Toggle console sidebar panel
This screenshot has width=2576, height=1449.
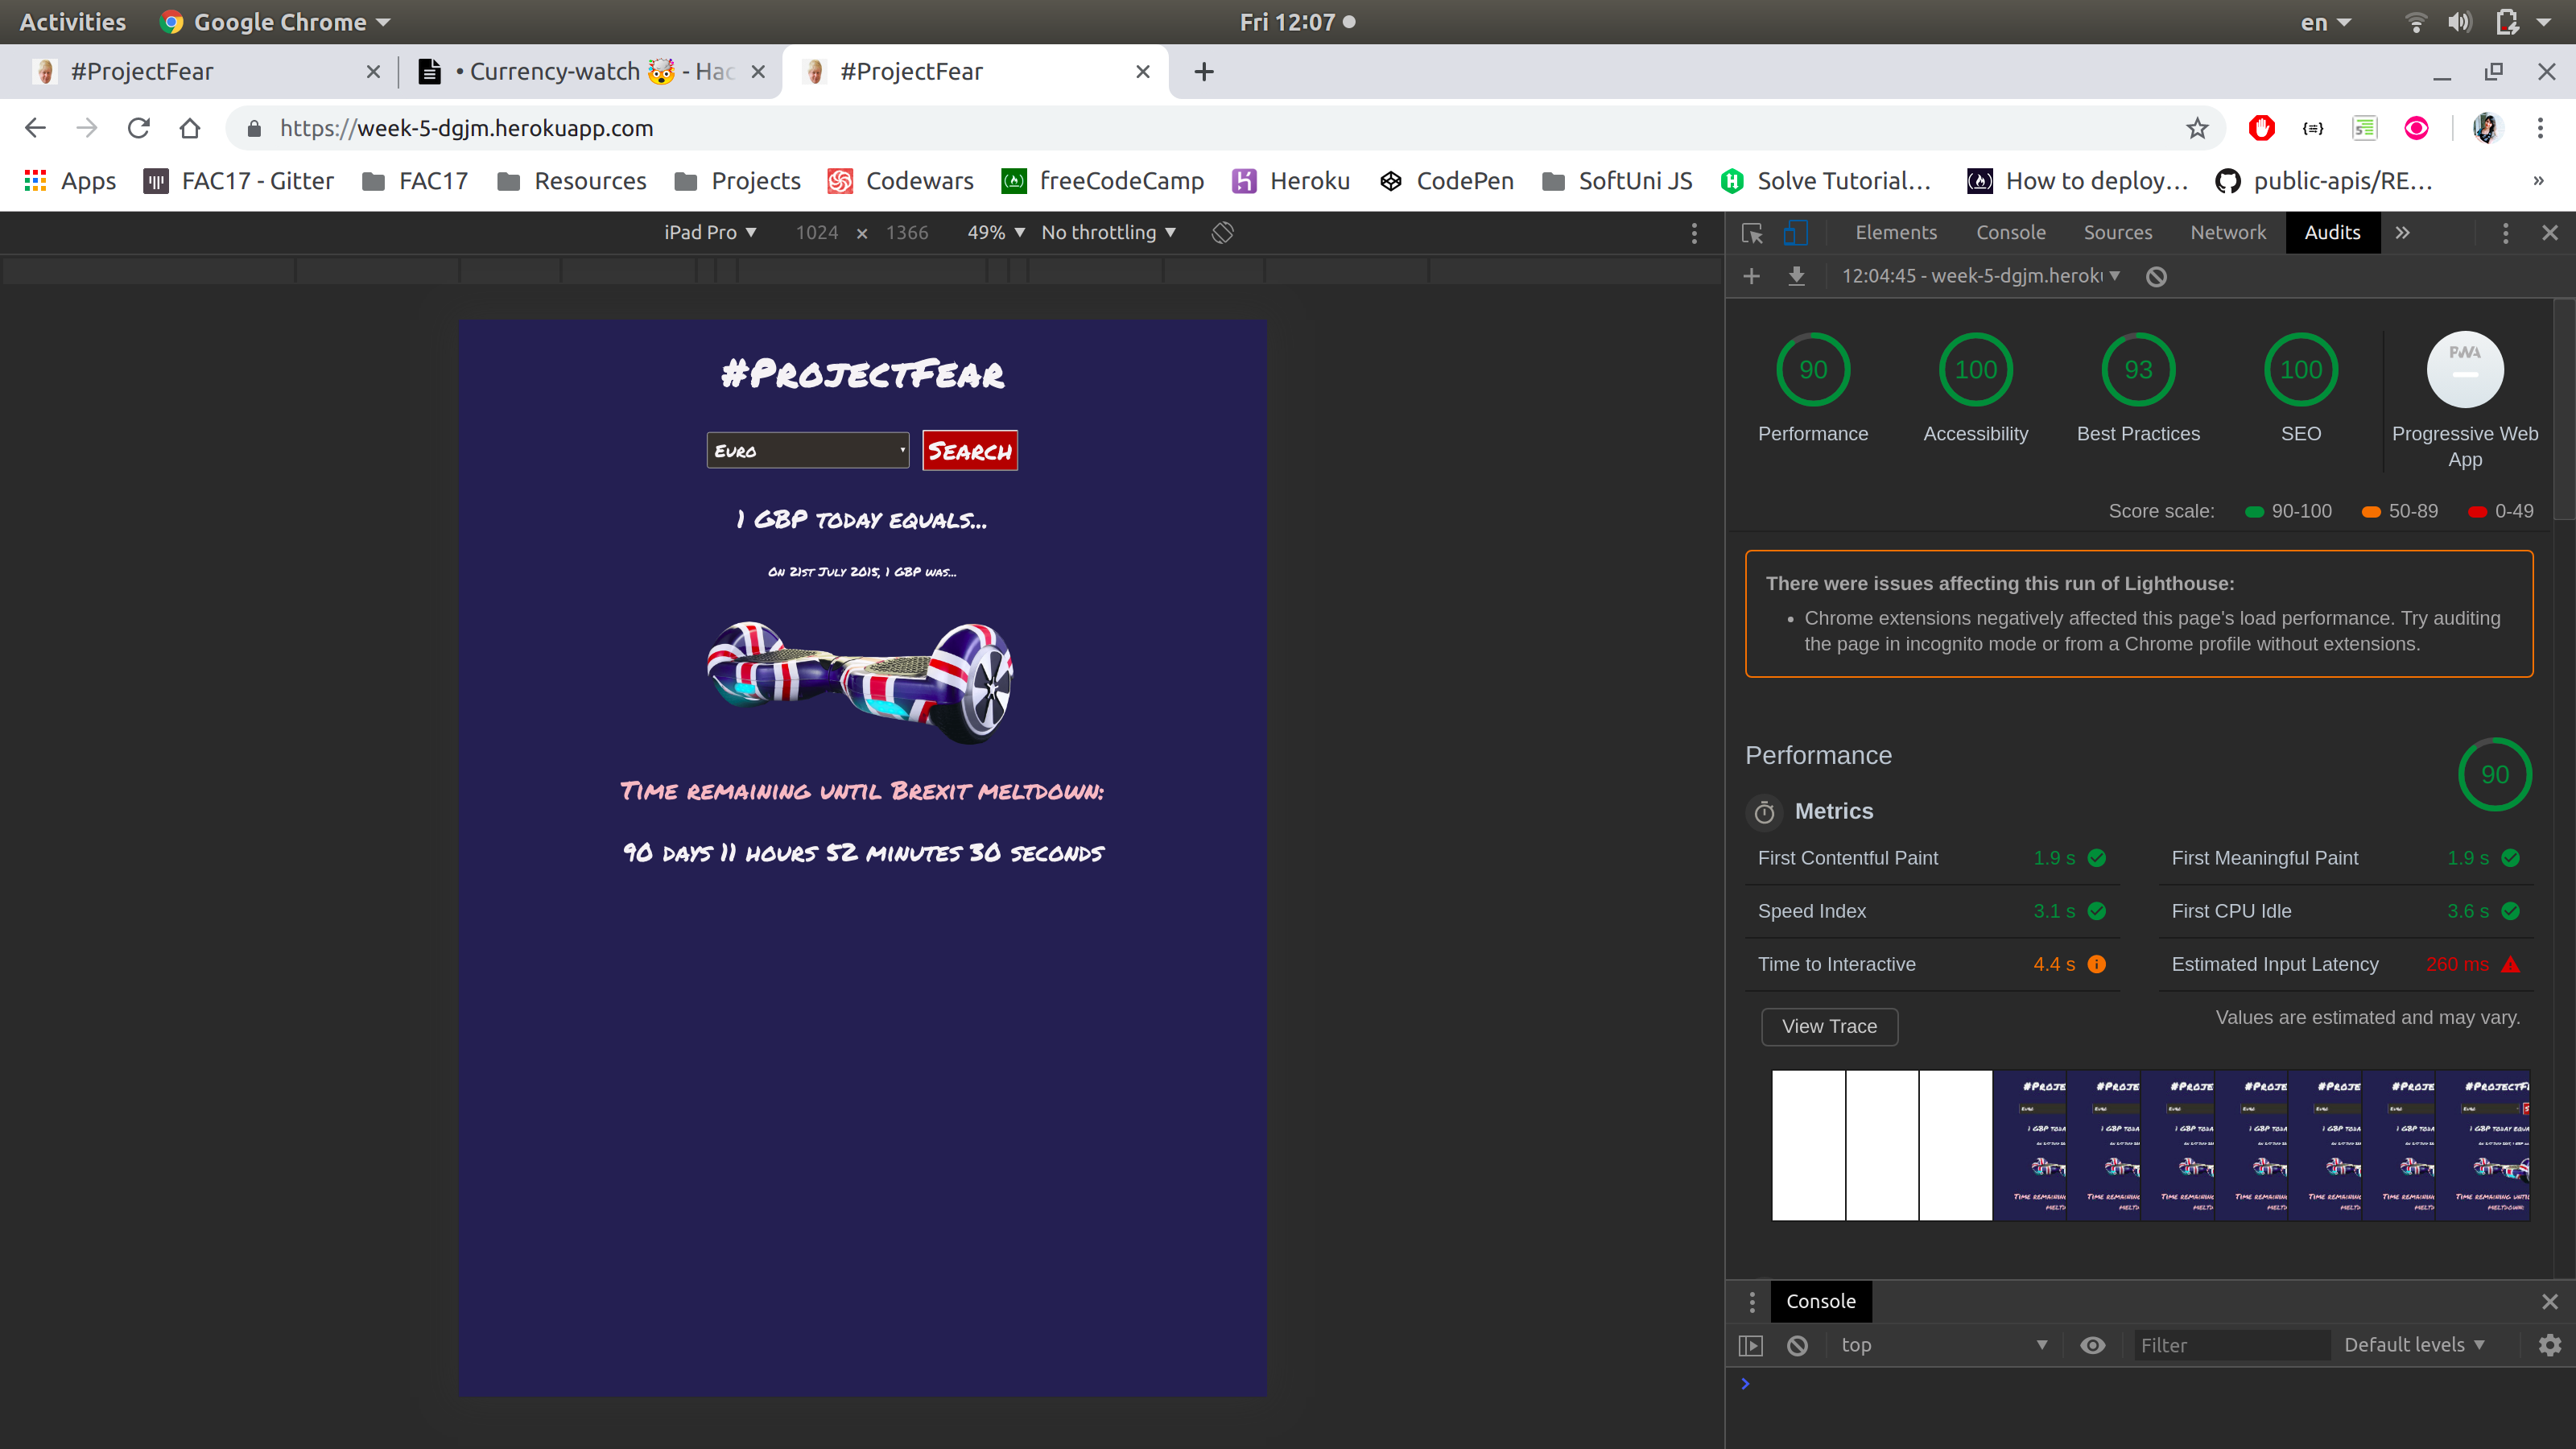(1750, 1345)
